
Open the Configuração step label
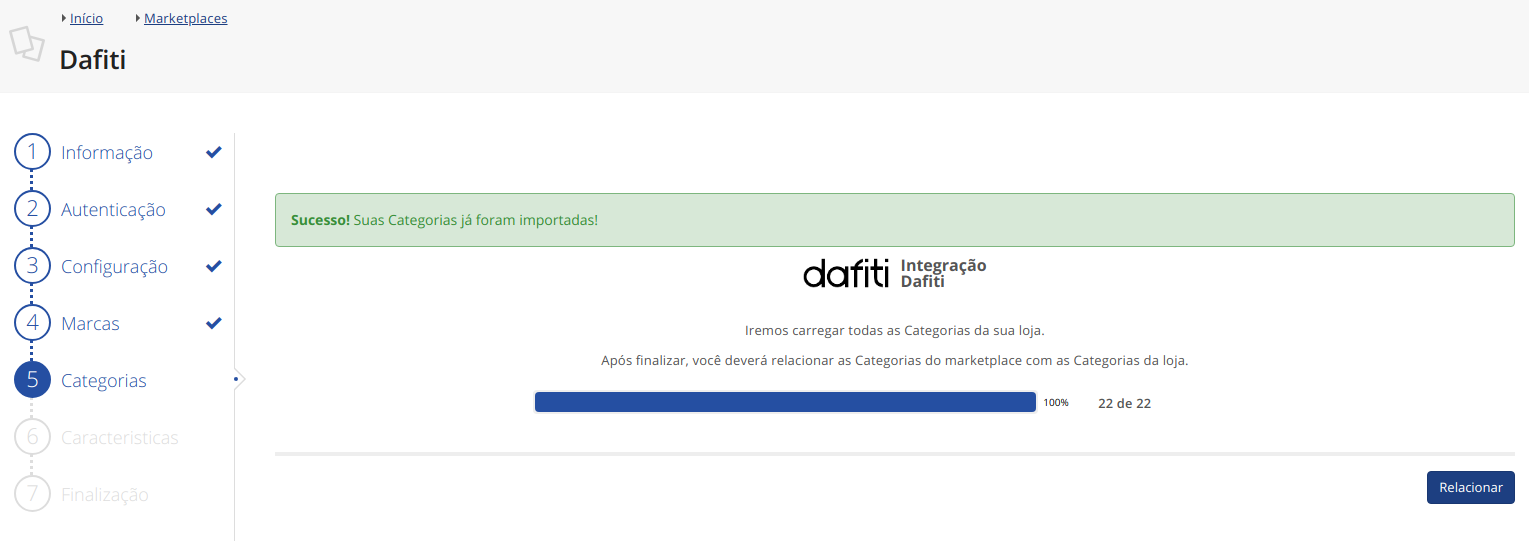tap(114, 267)
